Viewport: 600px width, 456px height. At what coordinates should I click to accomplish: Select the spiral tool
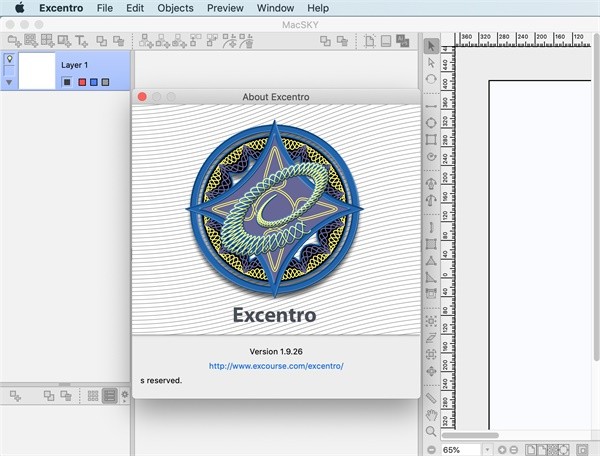click(431, 156)
